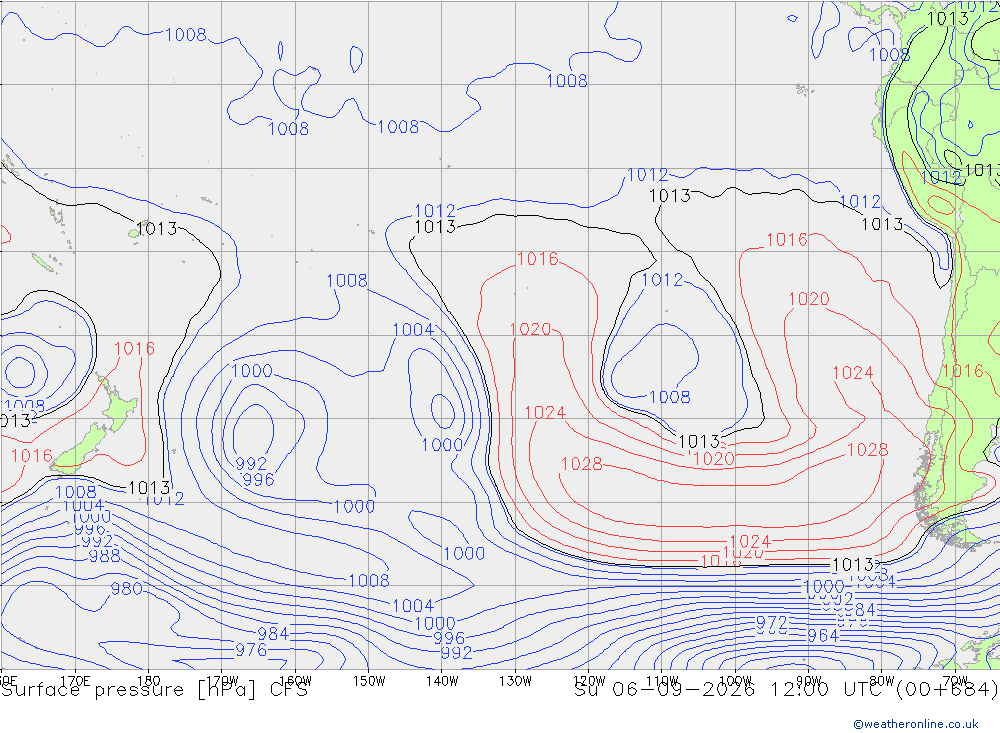The image size is (1000, 733).
Task: Click the 980 isobar pressure label
Action: click(x=126, y=589)
